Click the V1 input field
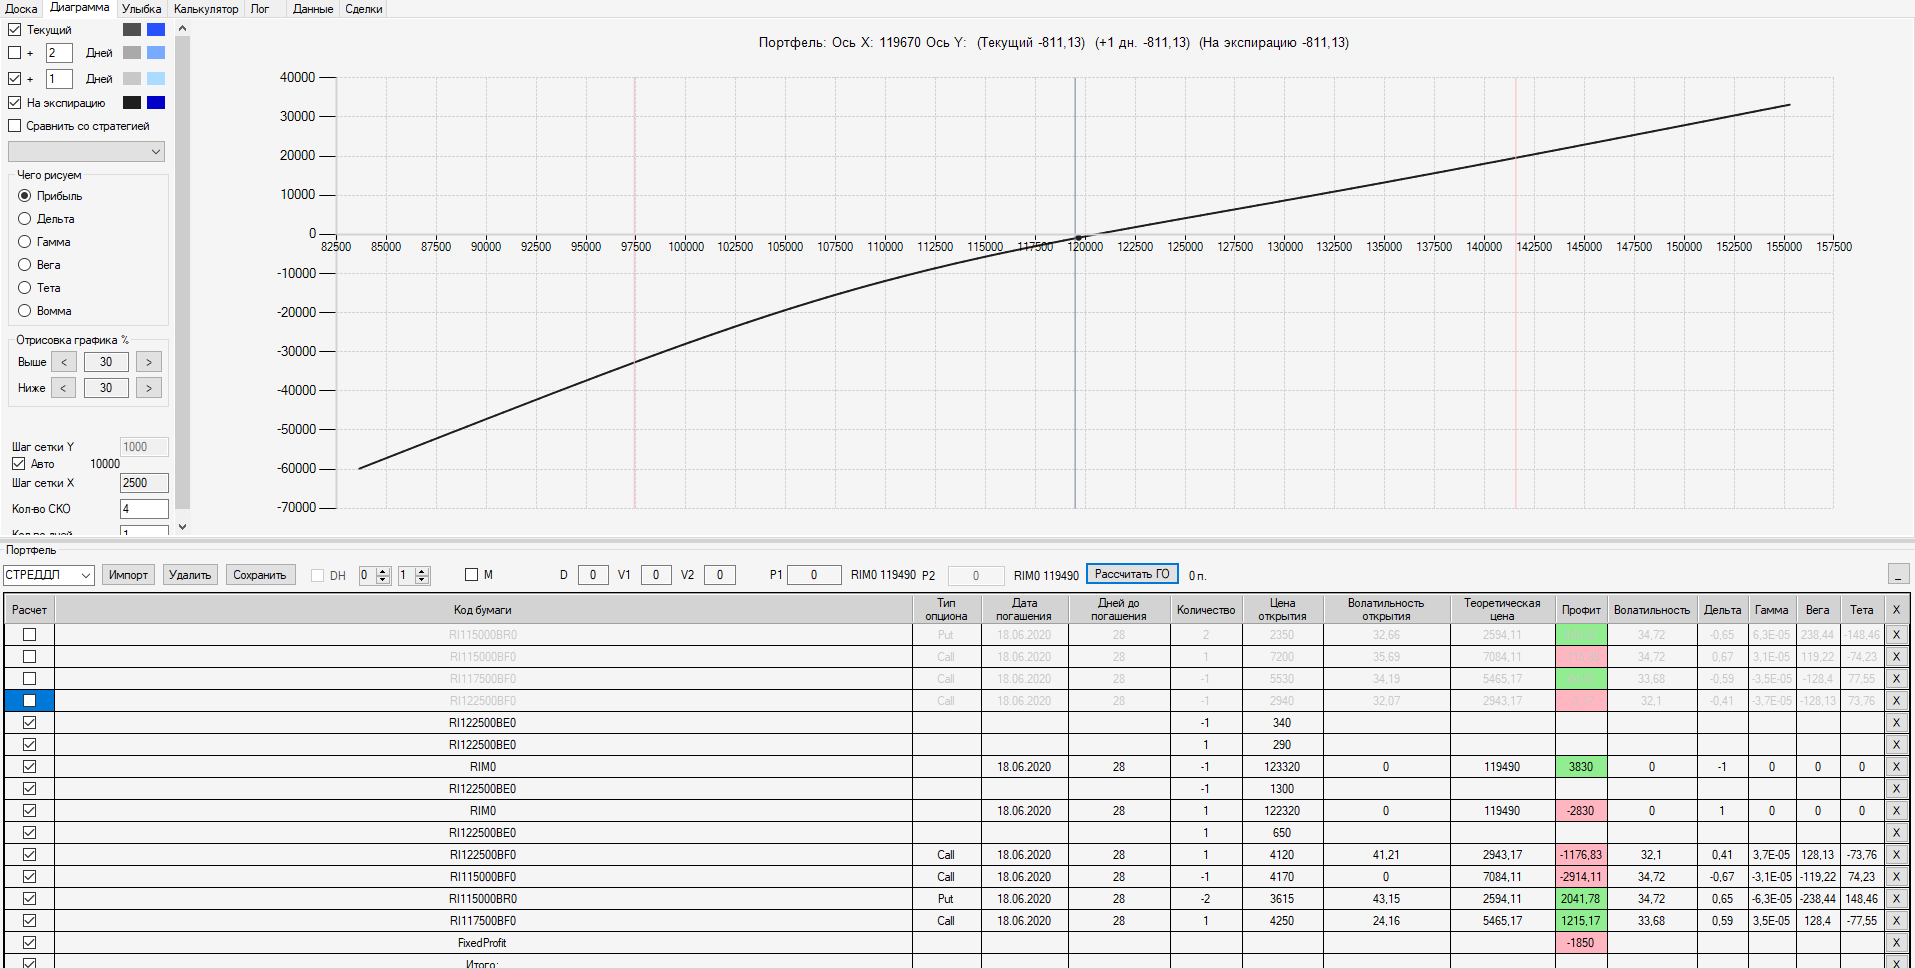This screenshot has height=969, width=1915. (x=656, y=575)
